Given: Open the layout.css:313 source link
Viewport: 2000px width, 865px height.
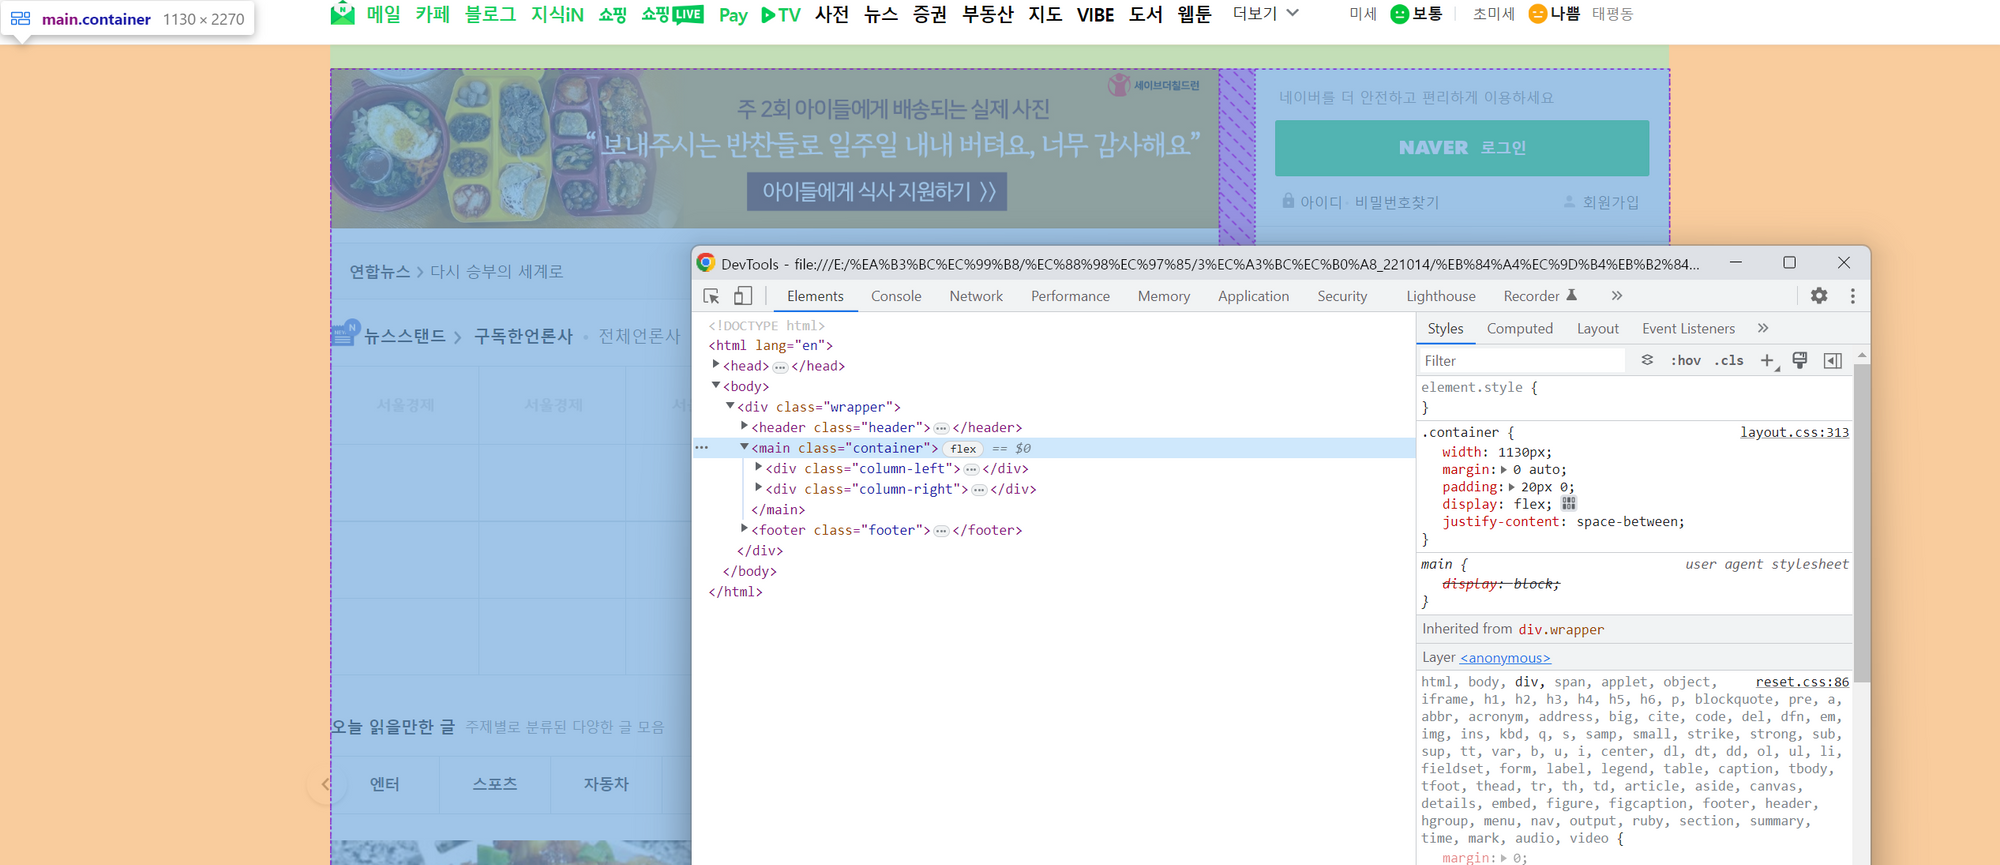Looking at the screenshot, I should point(1794,432).
